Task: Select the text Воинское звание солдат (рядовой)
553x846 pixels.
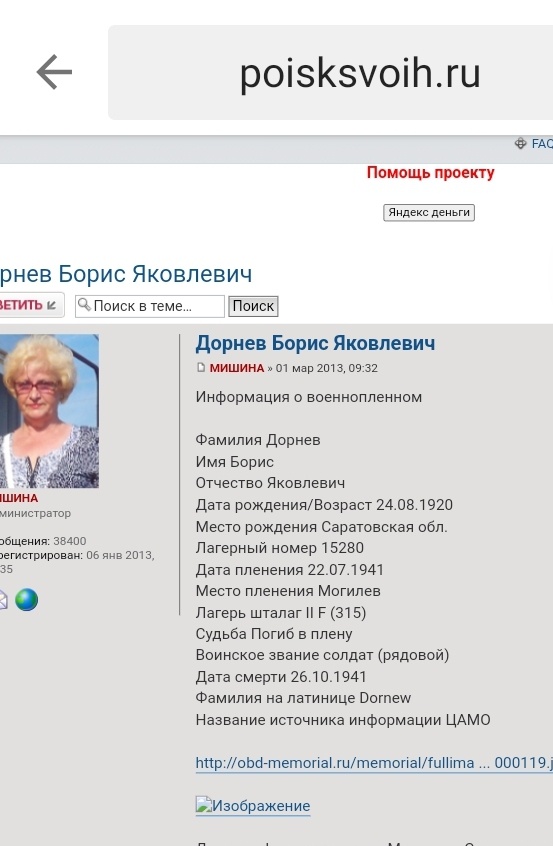Action: coord(322,655)
